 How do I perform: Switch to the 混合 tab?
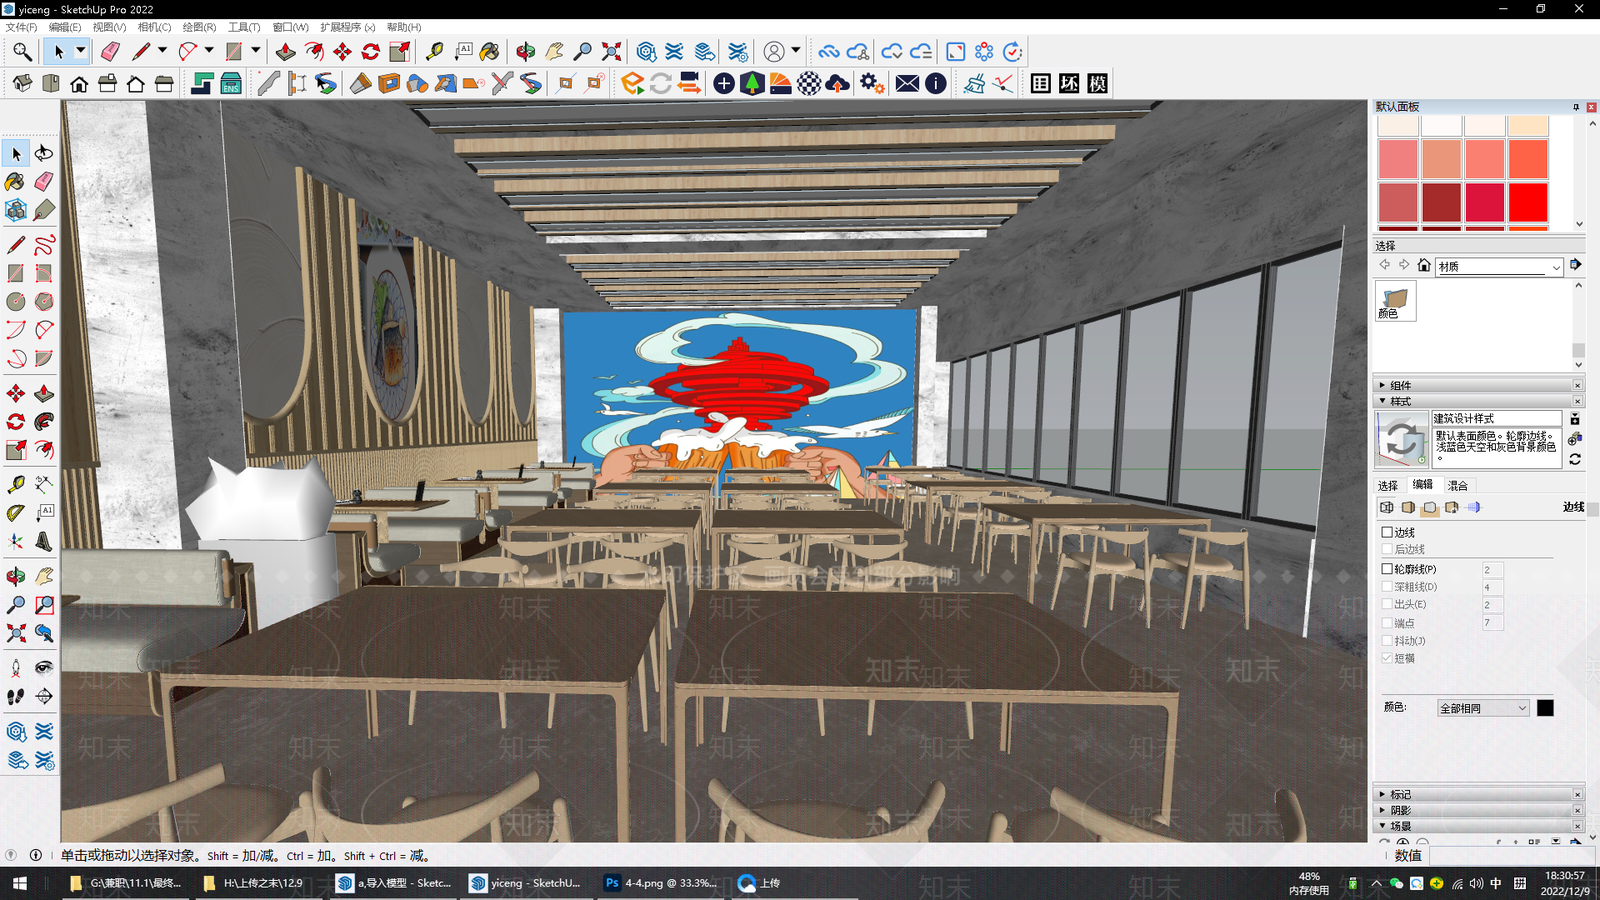1458,485
